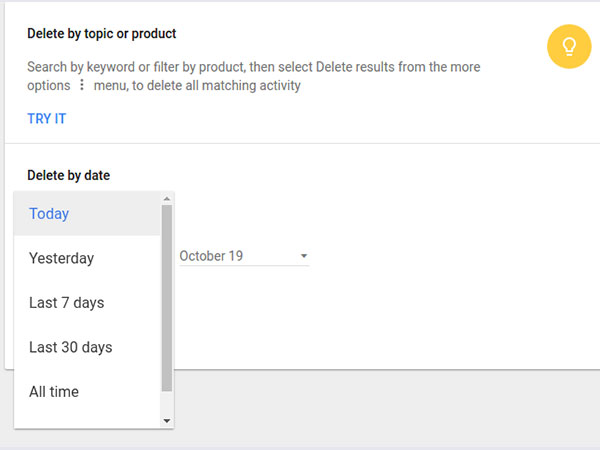Select the Last 30 days option
The height and width of the screenshot is (450, 600).
70,347
